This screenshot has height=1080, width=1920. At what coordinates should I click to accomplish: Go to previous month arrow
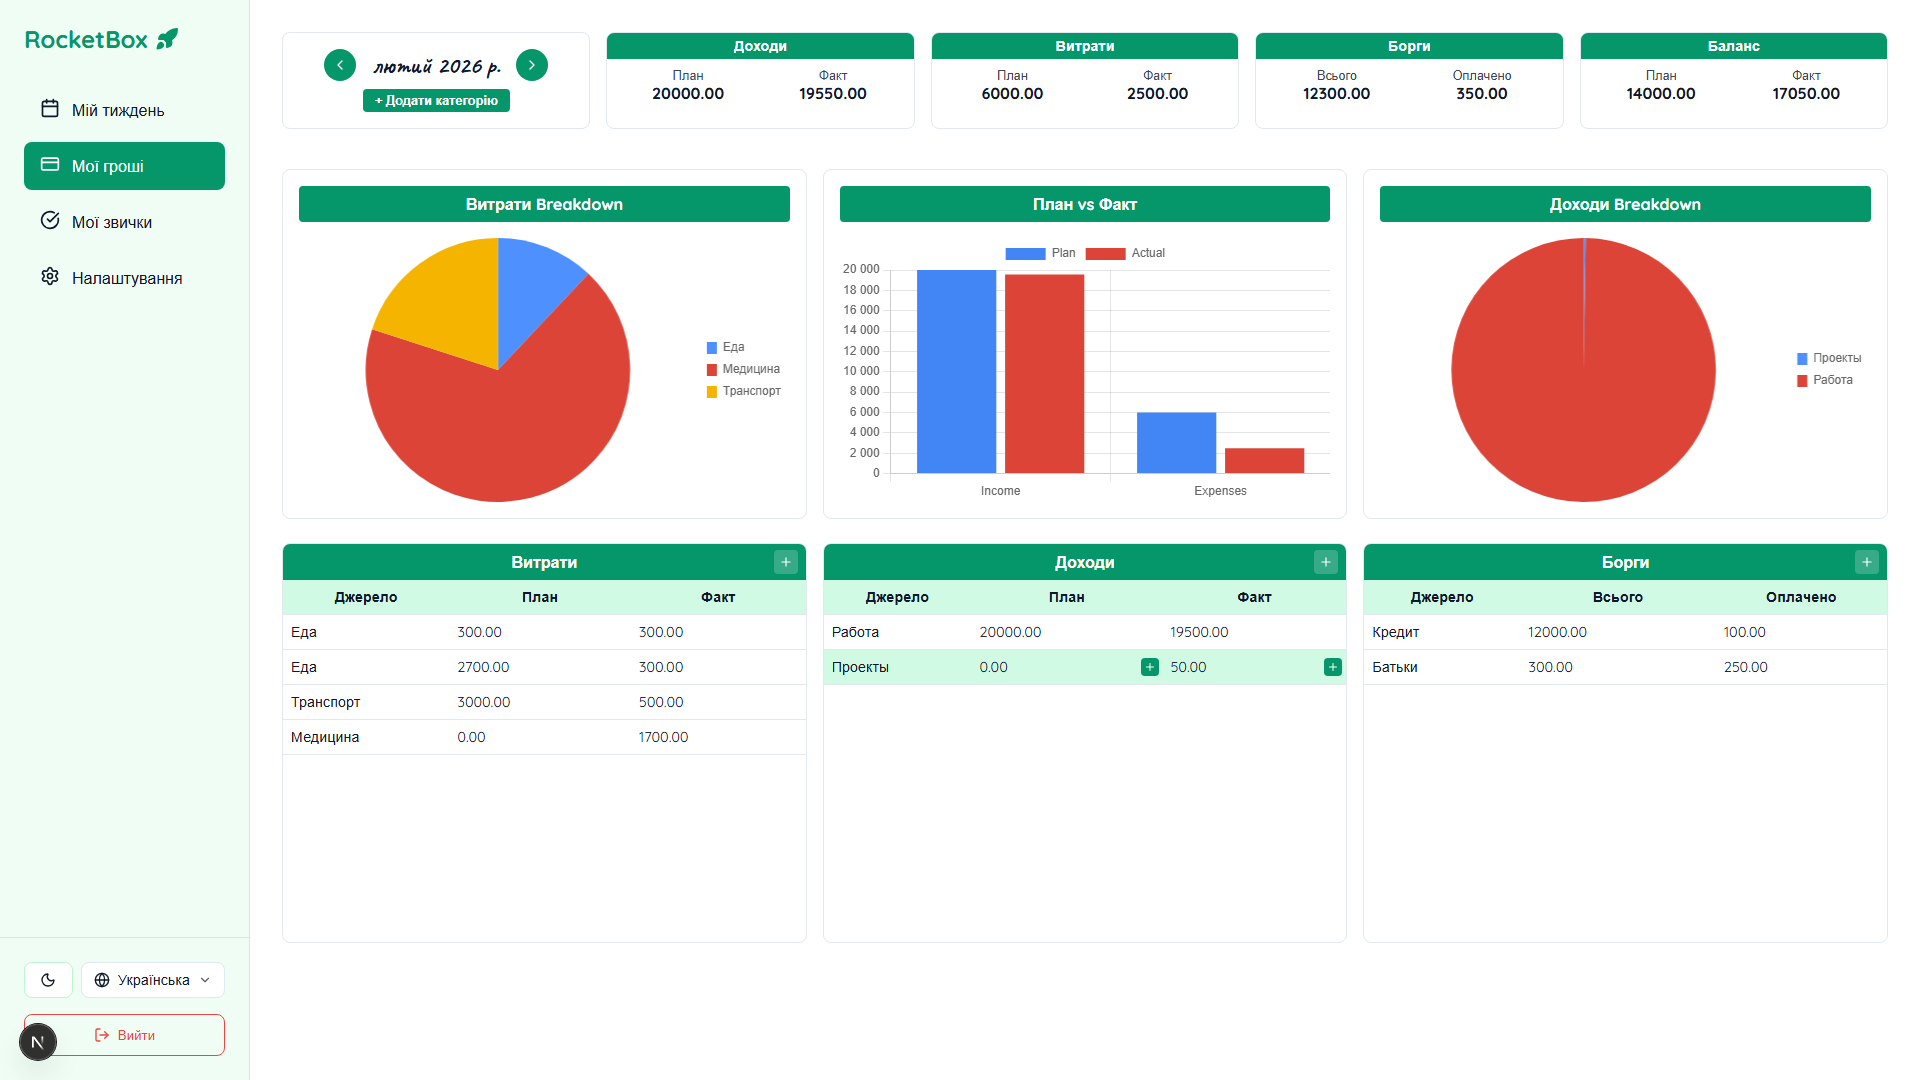[x=340, y=65]
